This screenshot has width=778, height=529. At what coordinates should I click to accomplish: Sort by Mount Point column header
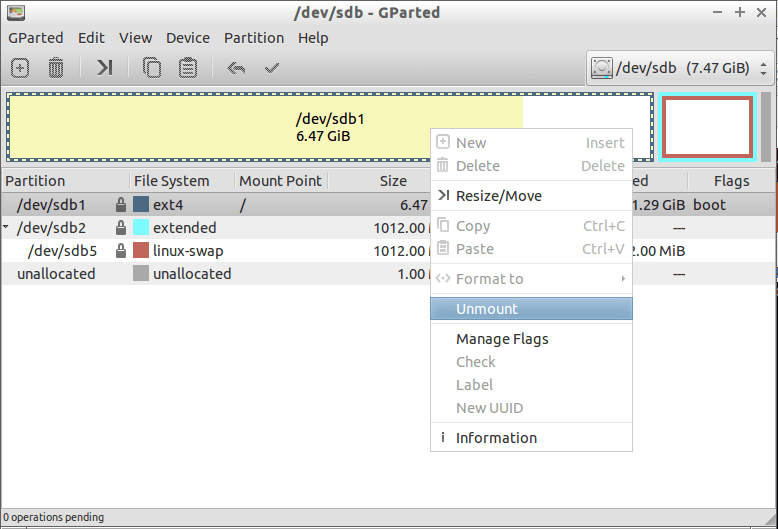click(x=281, y=181)
